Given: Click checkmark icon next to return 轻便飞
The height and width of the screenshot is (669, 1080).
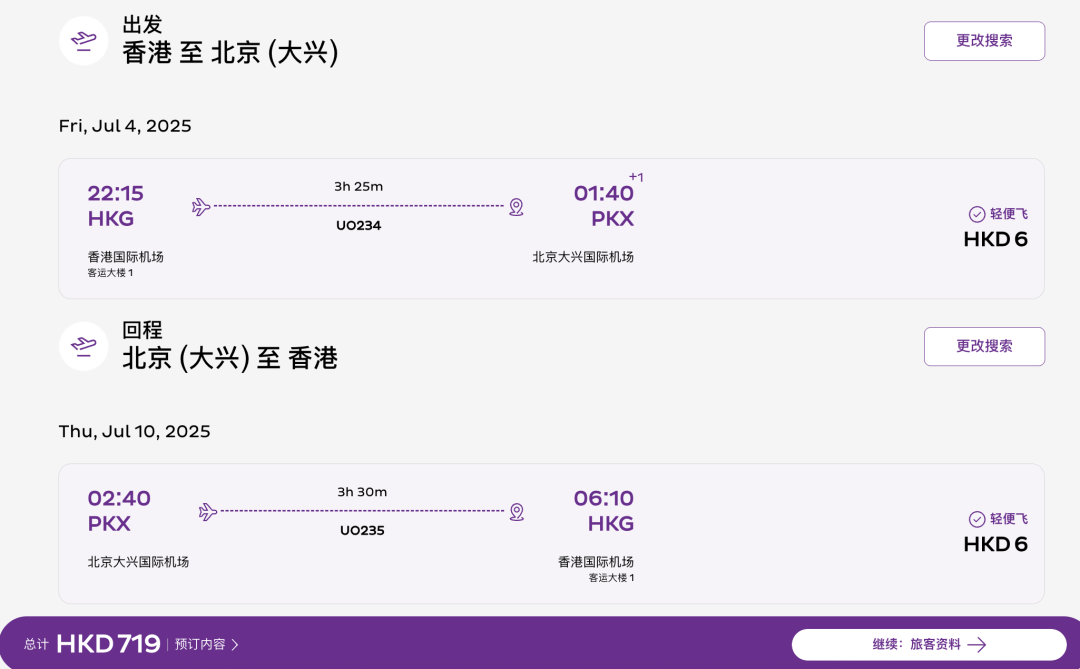Looking at the screenshot, I should [977, 519].
